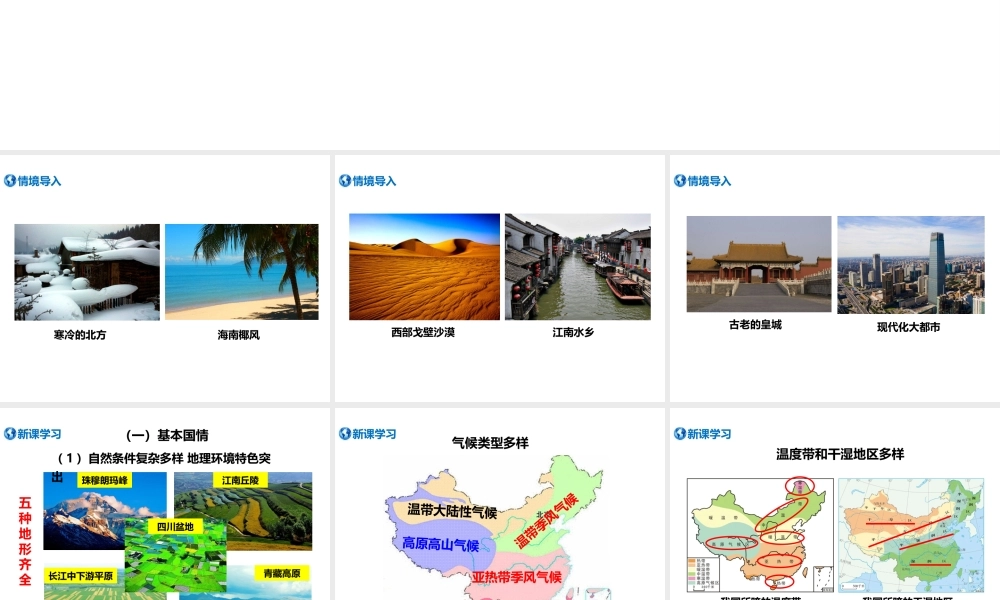Click the yellow label 长江中下游平原

point(80,576)
